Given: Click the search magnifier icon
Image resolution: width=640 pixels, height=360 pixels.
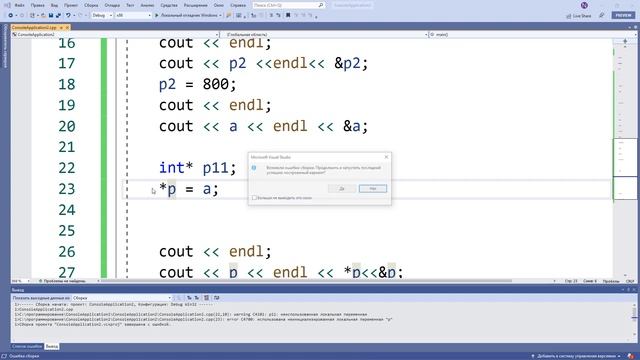Looking at the screenshot, I should tap(321, 5).
